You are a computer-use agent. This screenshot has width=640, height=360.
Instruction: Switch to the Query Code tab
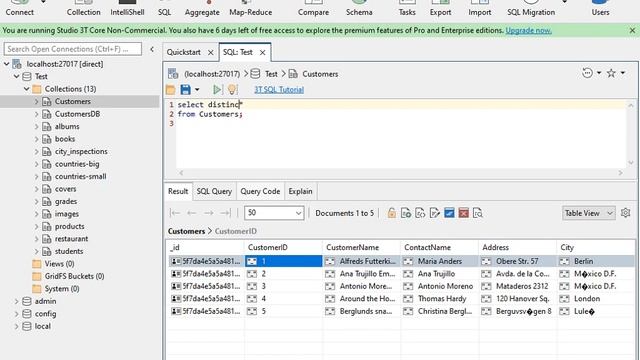[260, 191]
